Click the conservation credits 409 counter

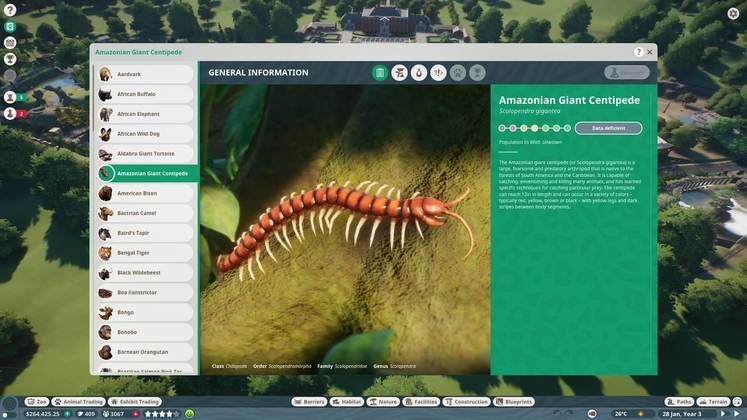pos(86,414)
